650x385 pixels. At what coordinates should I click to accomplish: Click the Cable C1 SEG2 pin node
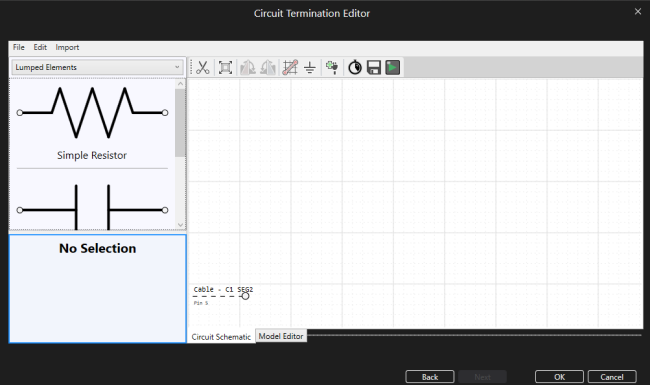pos(245,296)
